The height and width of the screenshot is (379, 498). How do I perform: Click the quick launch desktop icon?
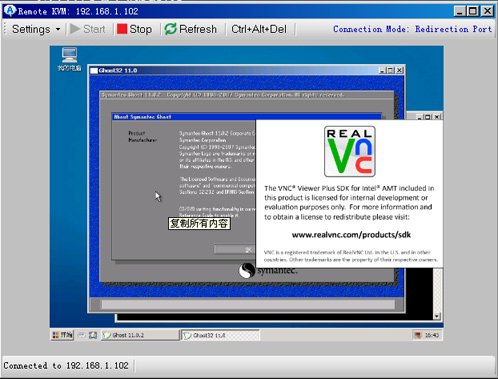pos(93,335)
